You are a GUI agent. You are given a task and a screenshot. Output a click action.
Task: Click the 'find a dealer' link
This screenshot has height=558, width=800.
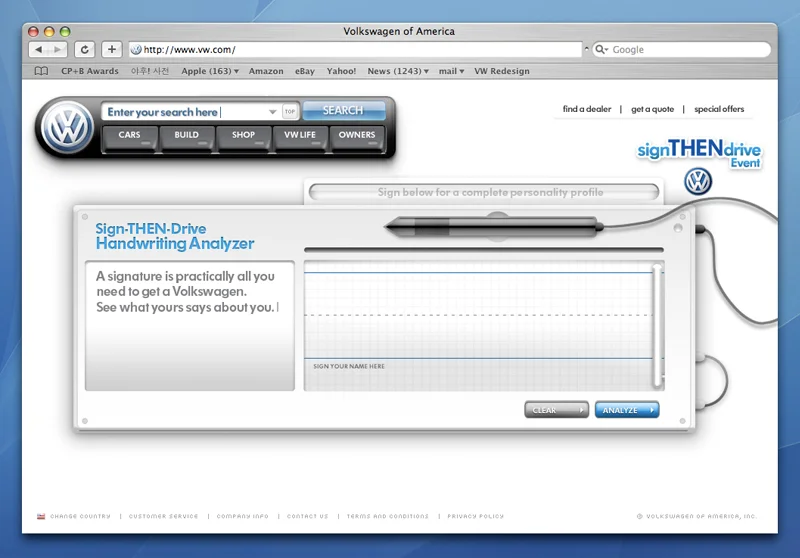pyautogui.click(x=587, y=109)
